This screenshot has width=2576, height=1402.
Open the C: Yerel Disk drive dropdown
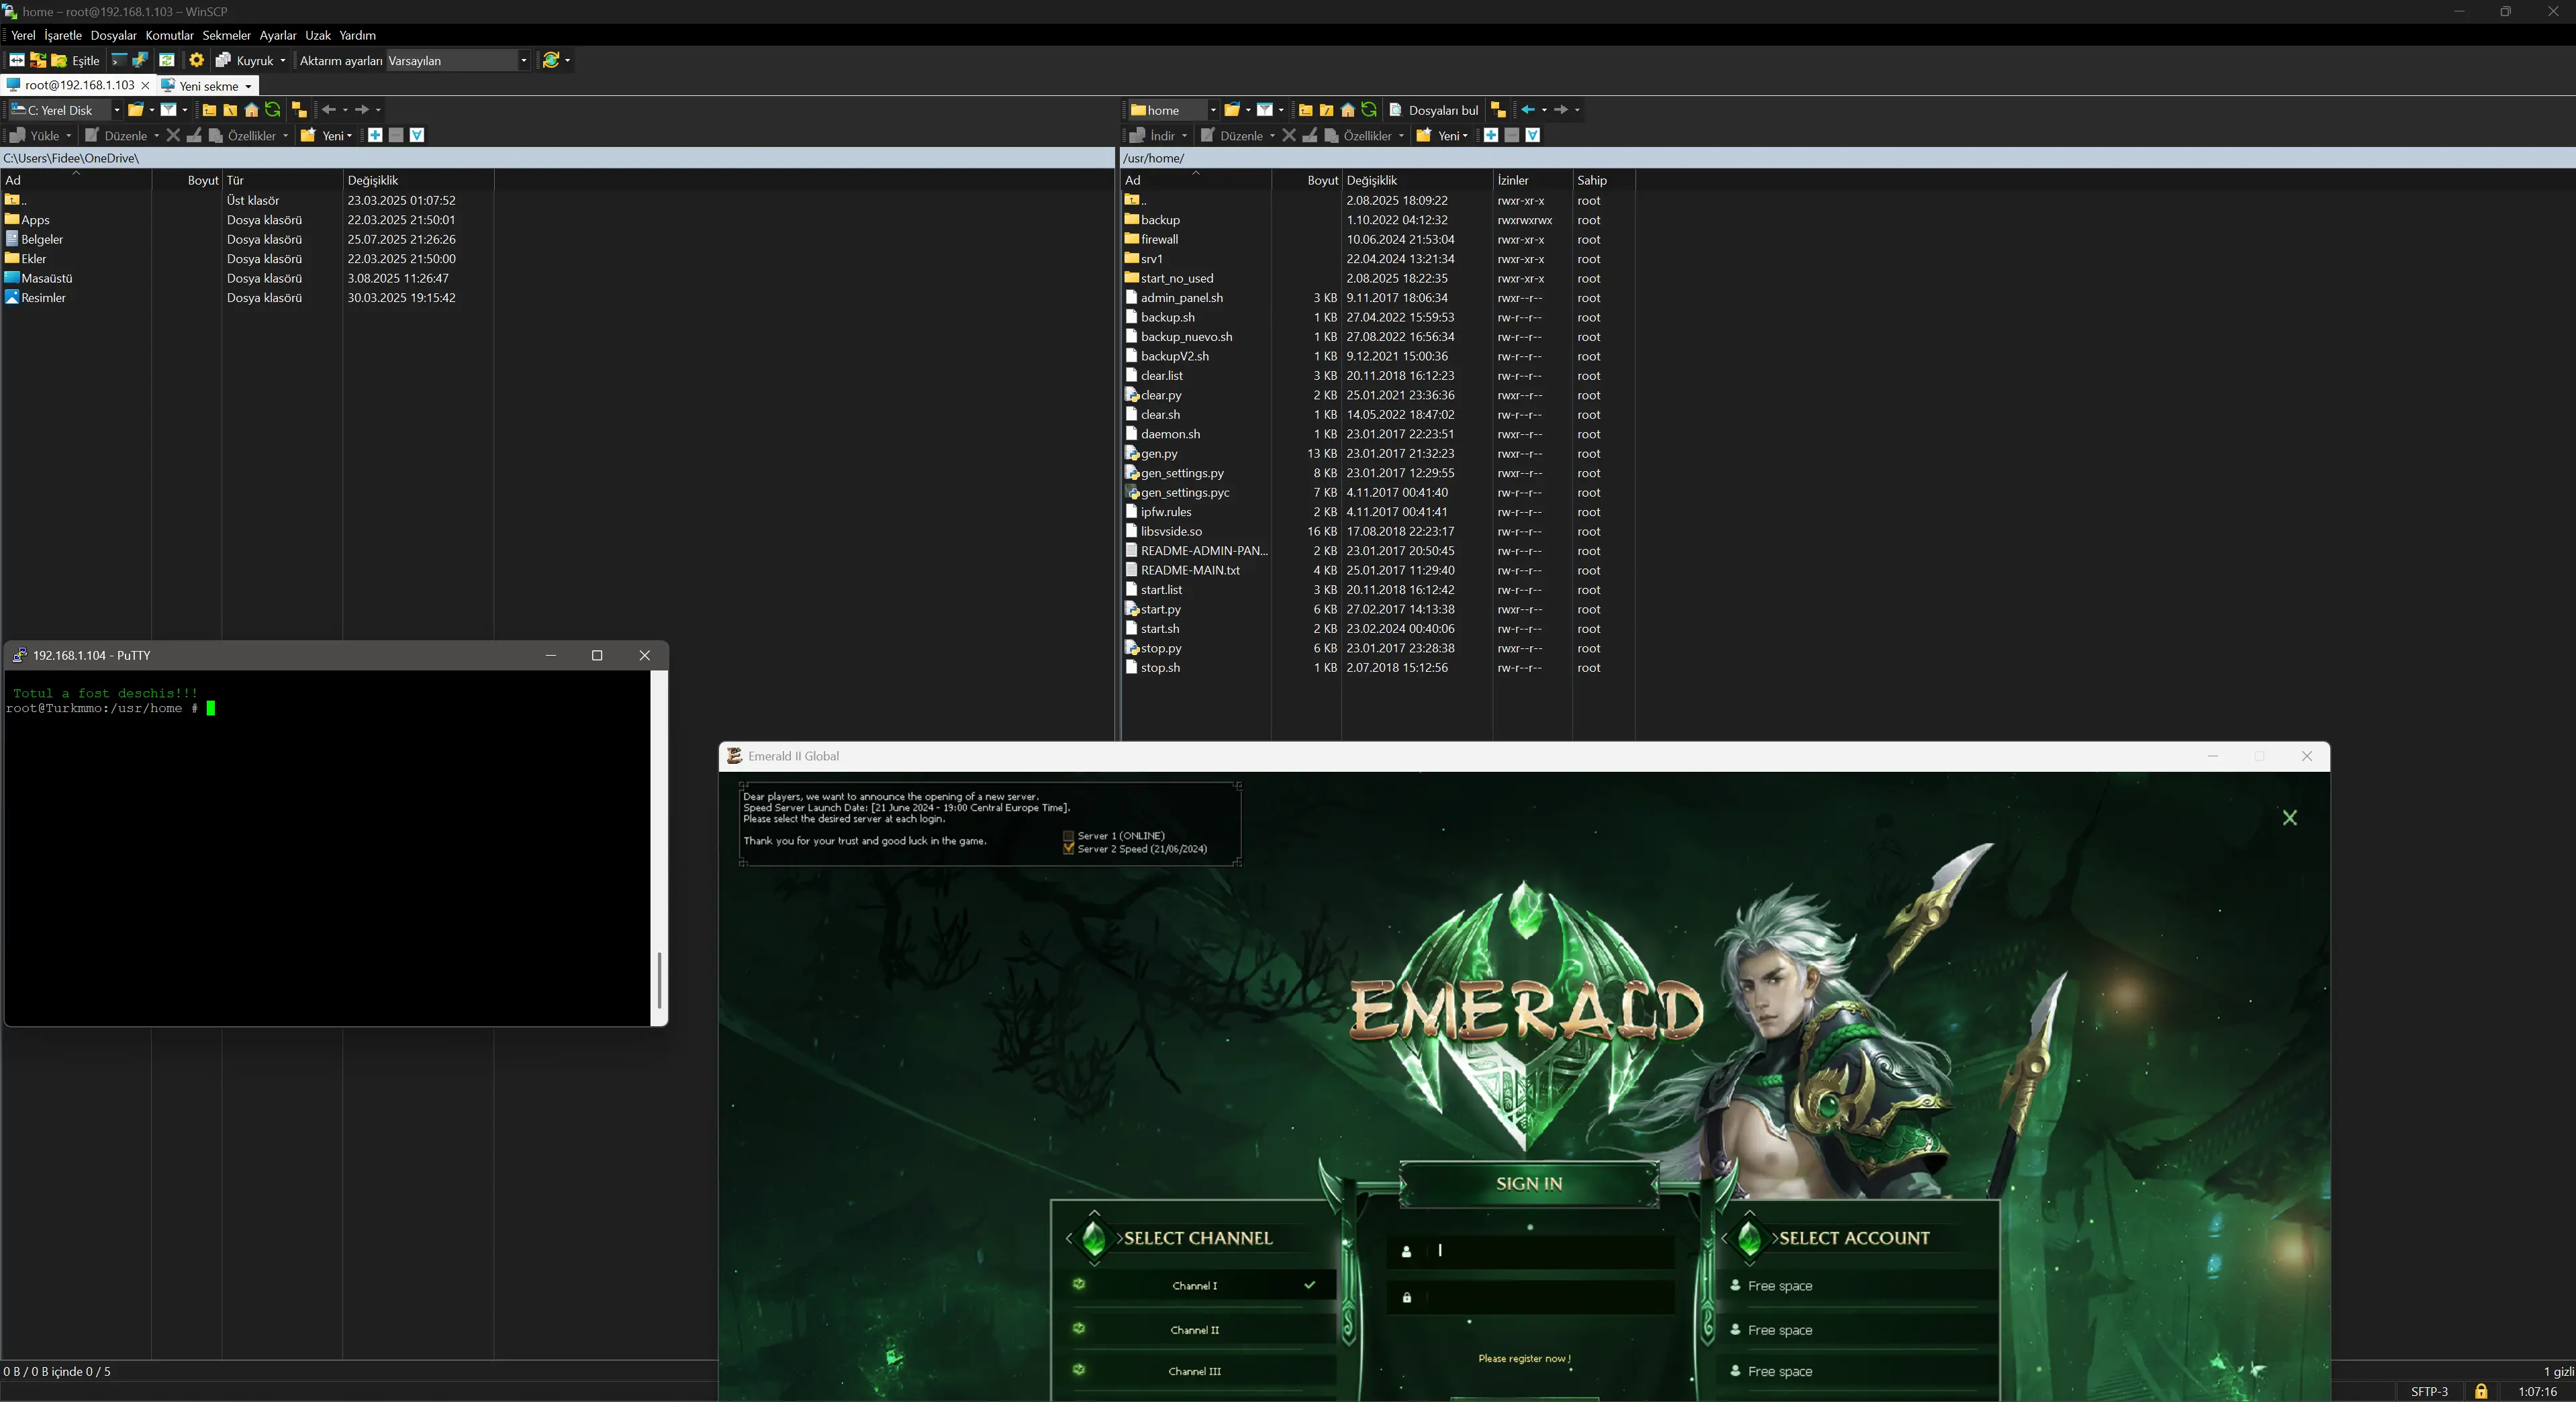pos(116,110)
